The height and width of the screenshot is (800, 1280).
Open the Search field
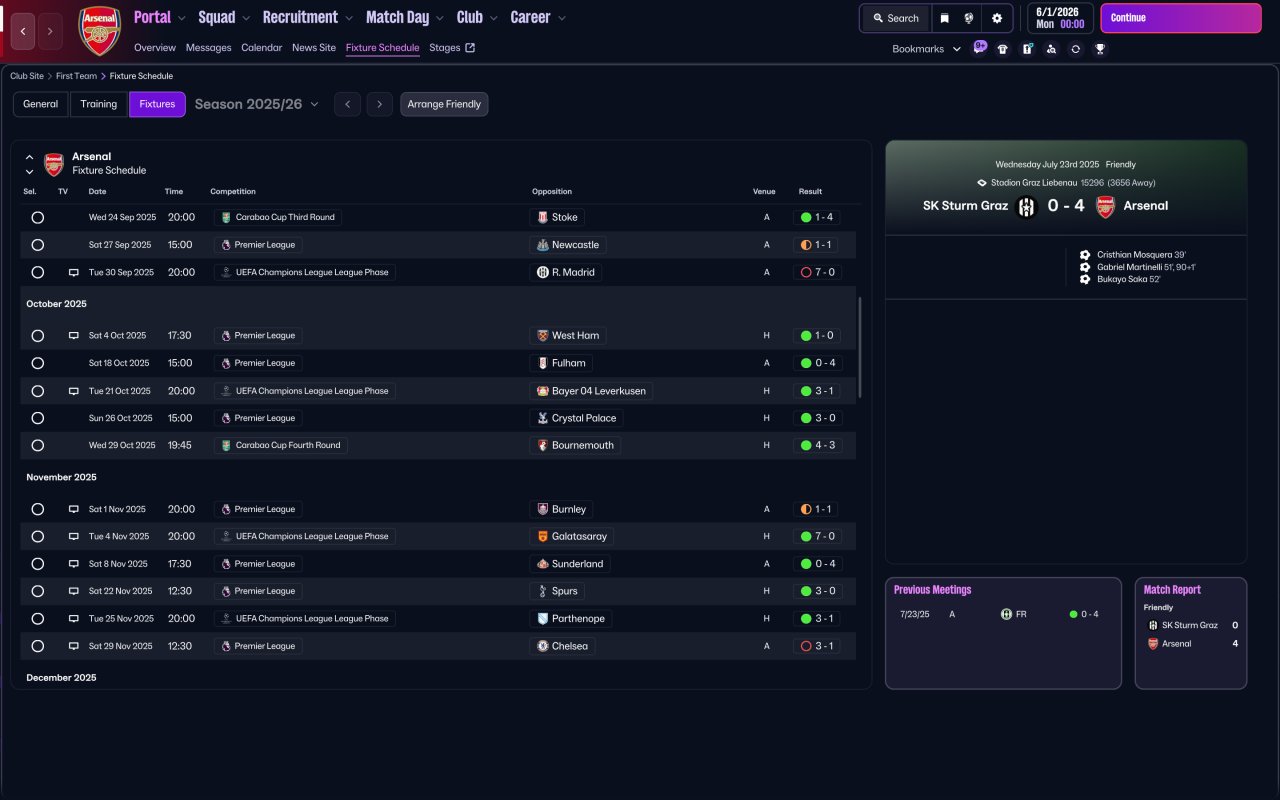(x=895, y=18)
